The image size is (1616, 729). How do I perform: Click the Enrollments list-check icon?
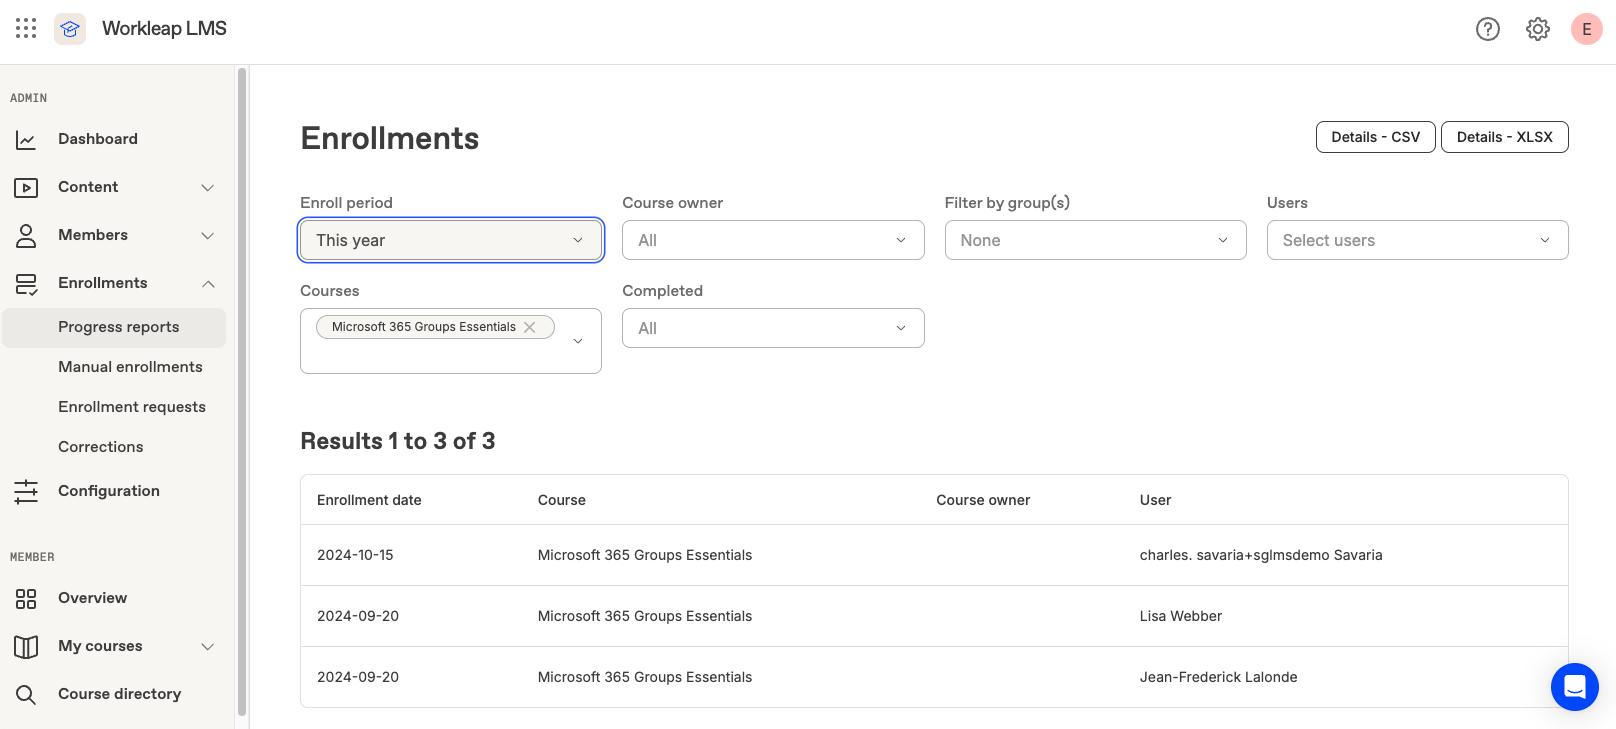click(26, 284)
